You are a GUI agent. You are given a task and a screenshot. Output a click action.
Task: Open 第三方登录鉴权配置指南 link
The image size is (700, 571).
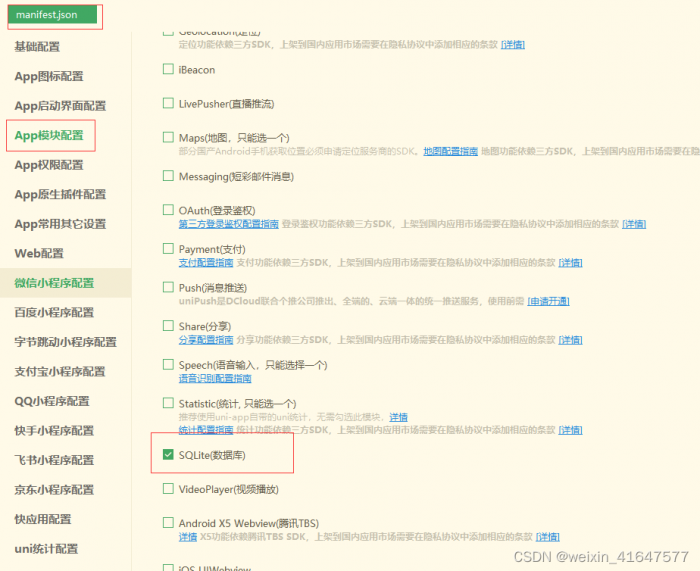point(229,224)
